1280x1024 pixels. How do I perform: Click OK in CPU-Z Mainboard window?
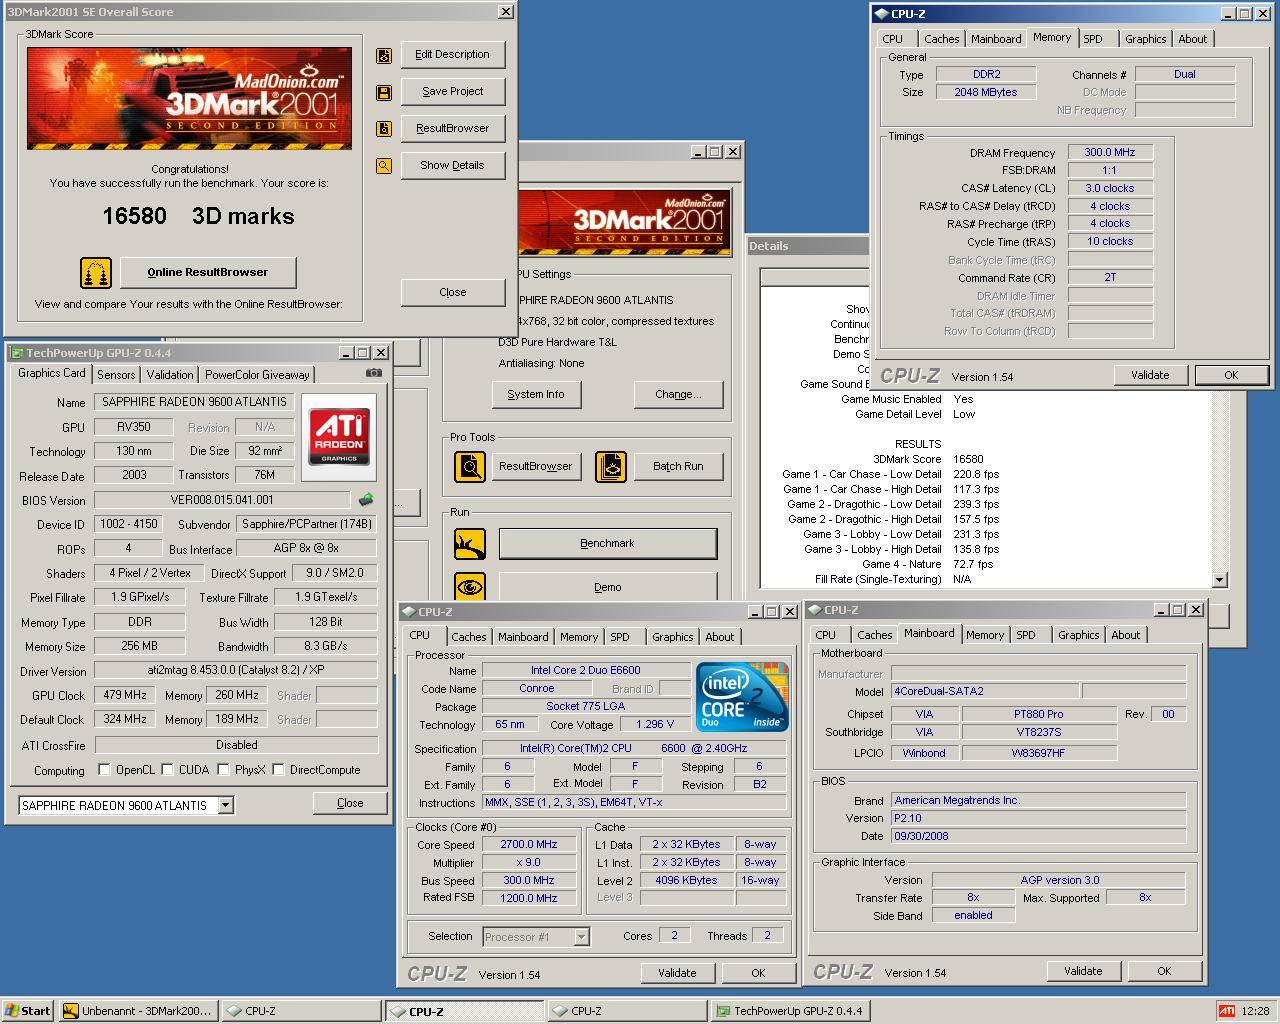pos(1164,971)
